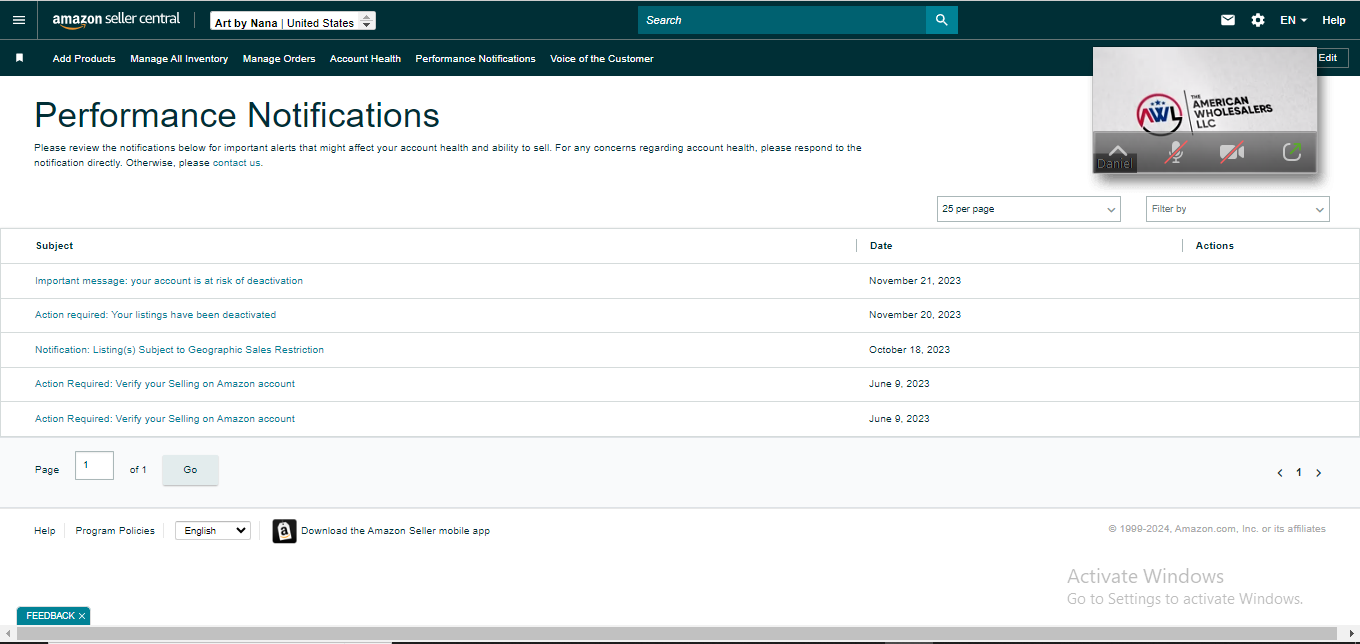Image resolution: width=1360 pixels, height=644 pixels.
Task: Open the Filter by dropdown
Action: (1238, 209)
